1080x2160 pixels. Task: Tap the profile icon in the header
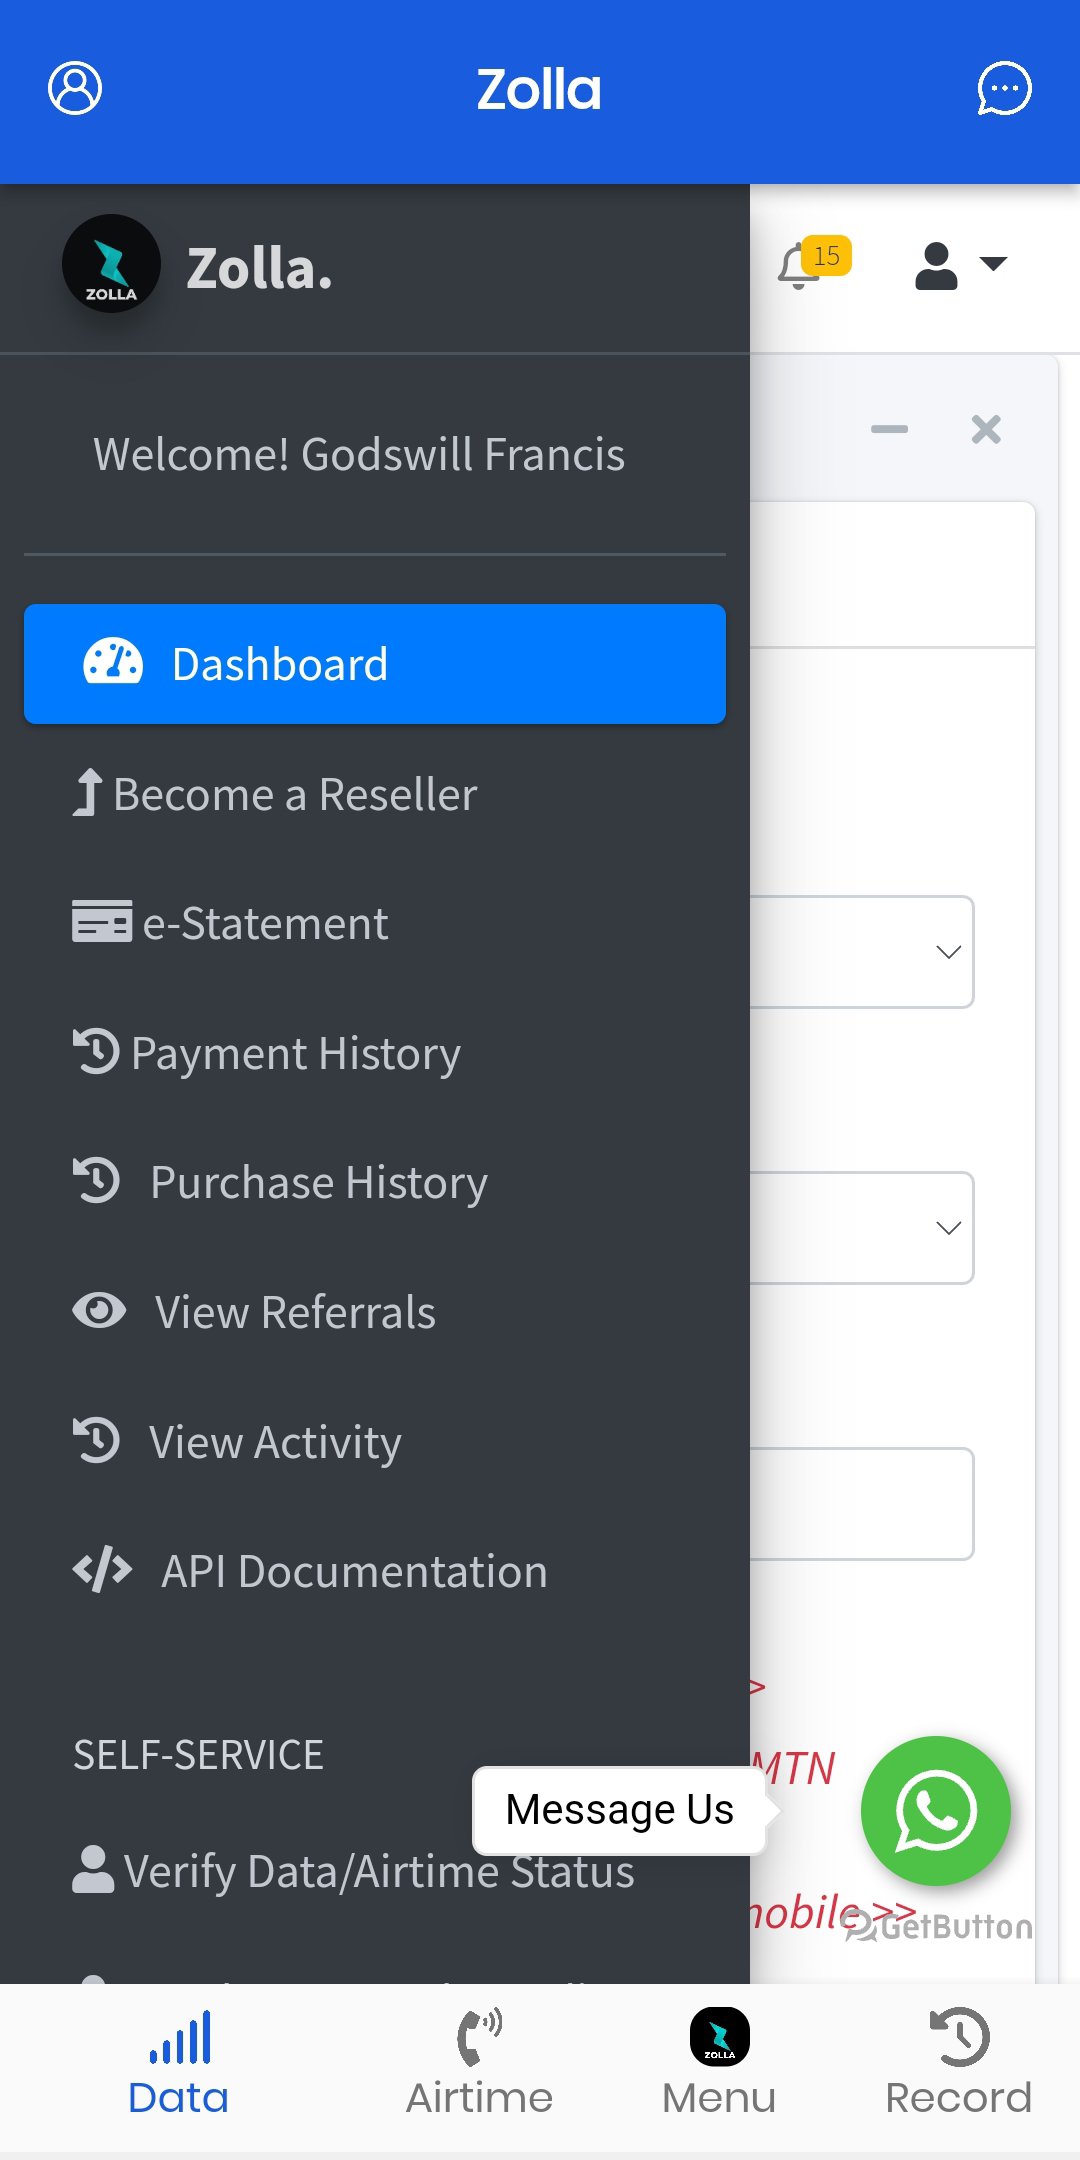coord(75,89)
